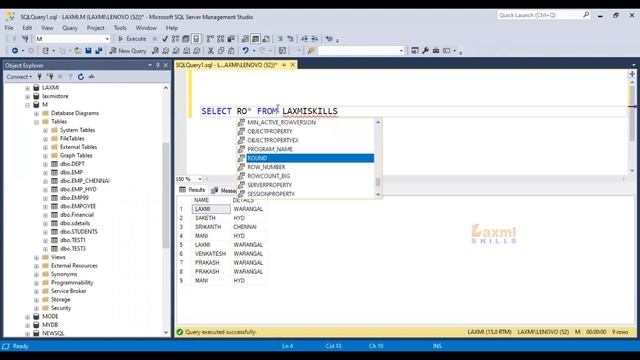Select the SQLQuery1.sql document tab
Viewport: 640px width, 360px height.
(227, 65)
